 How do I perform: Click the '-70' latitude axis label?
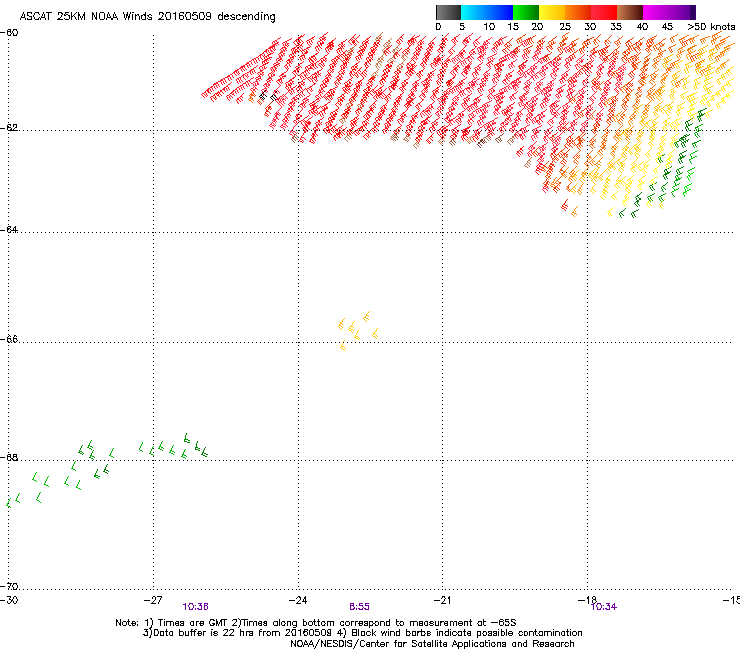pyautogui.click(x=9, y=586)
